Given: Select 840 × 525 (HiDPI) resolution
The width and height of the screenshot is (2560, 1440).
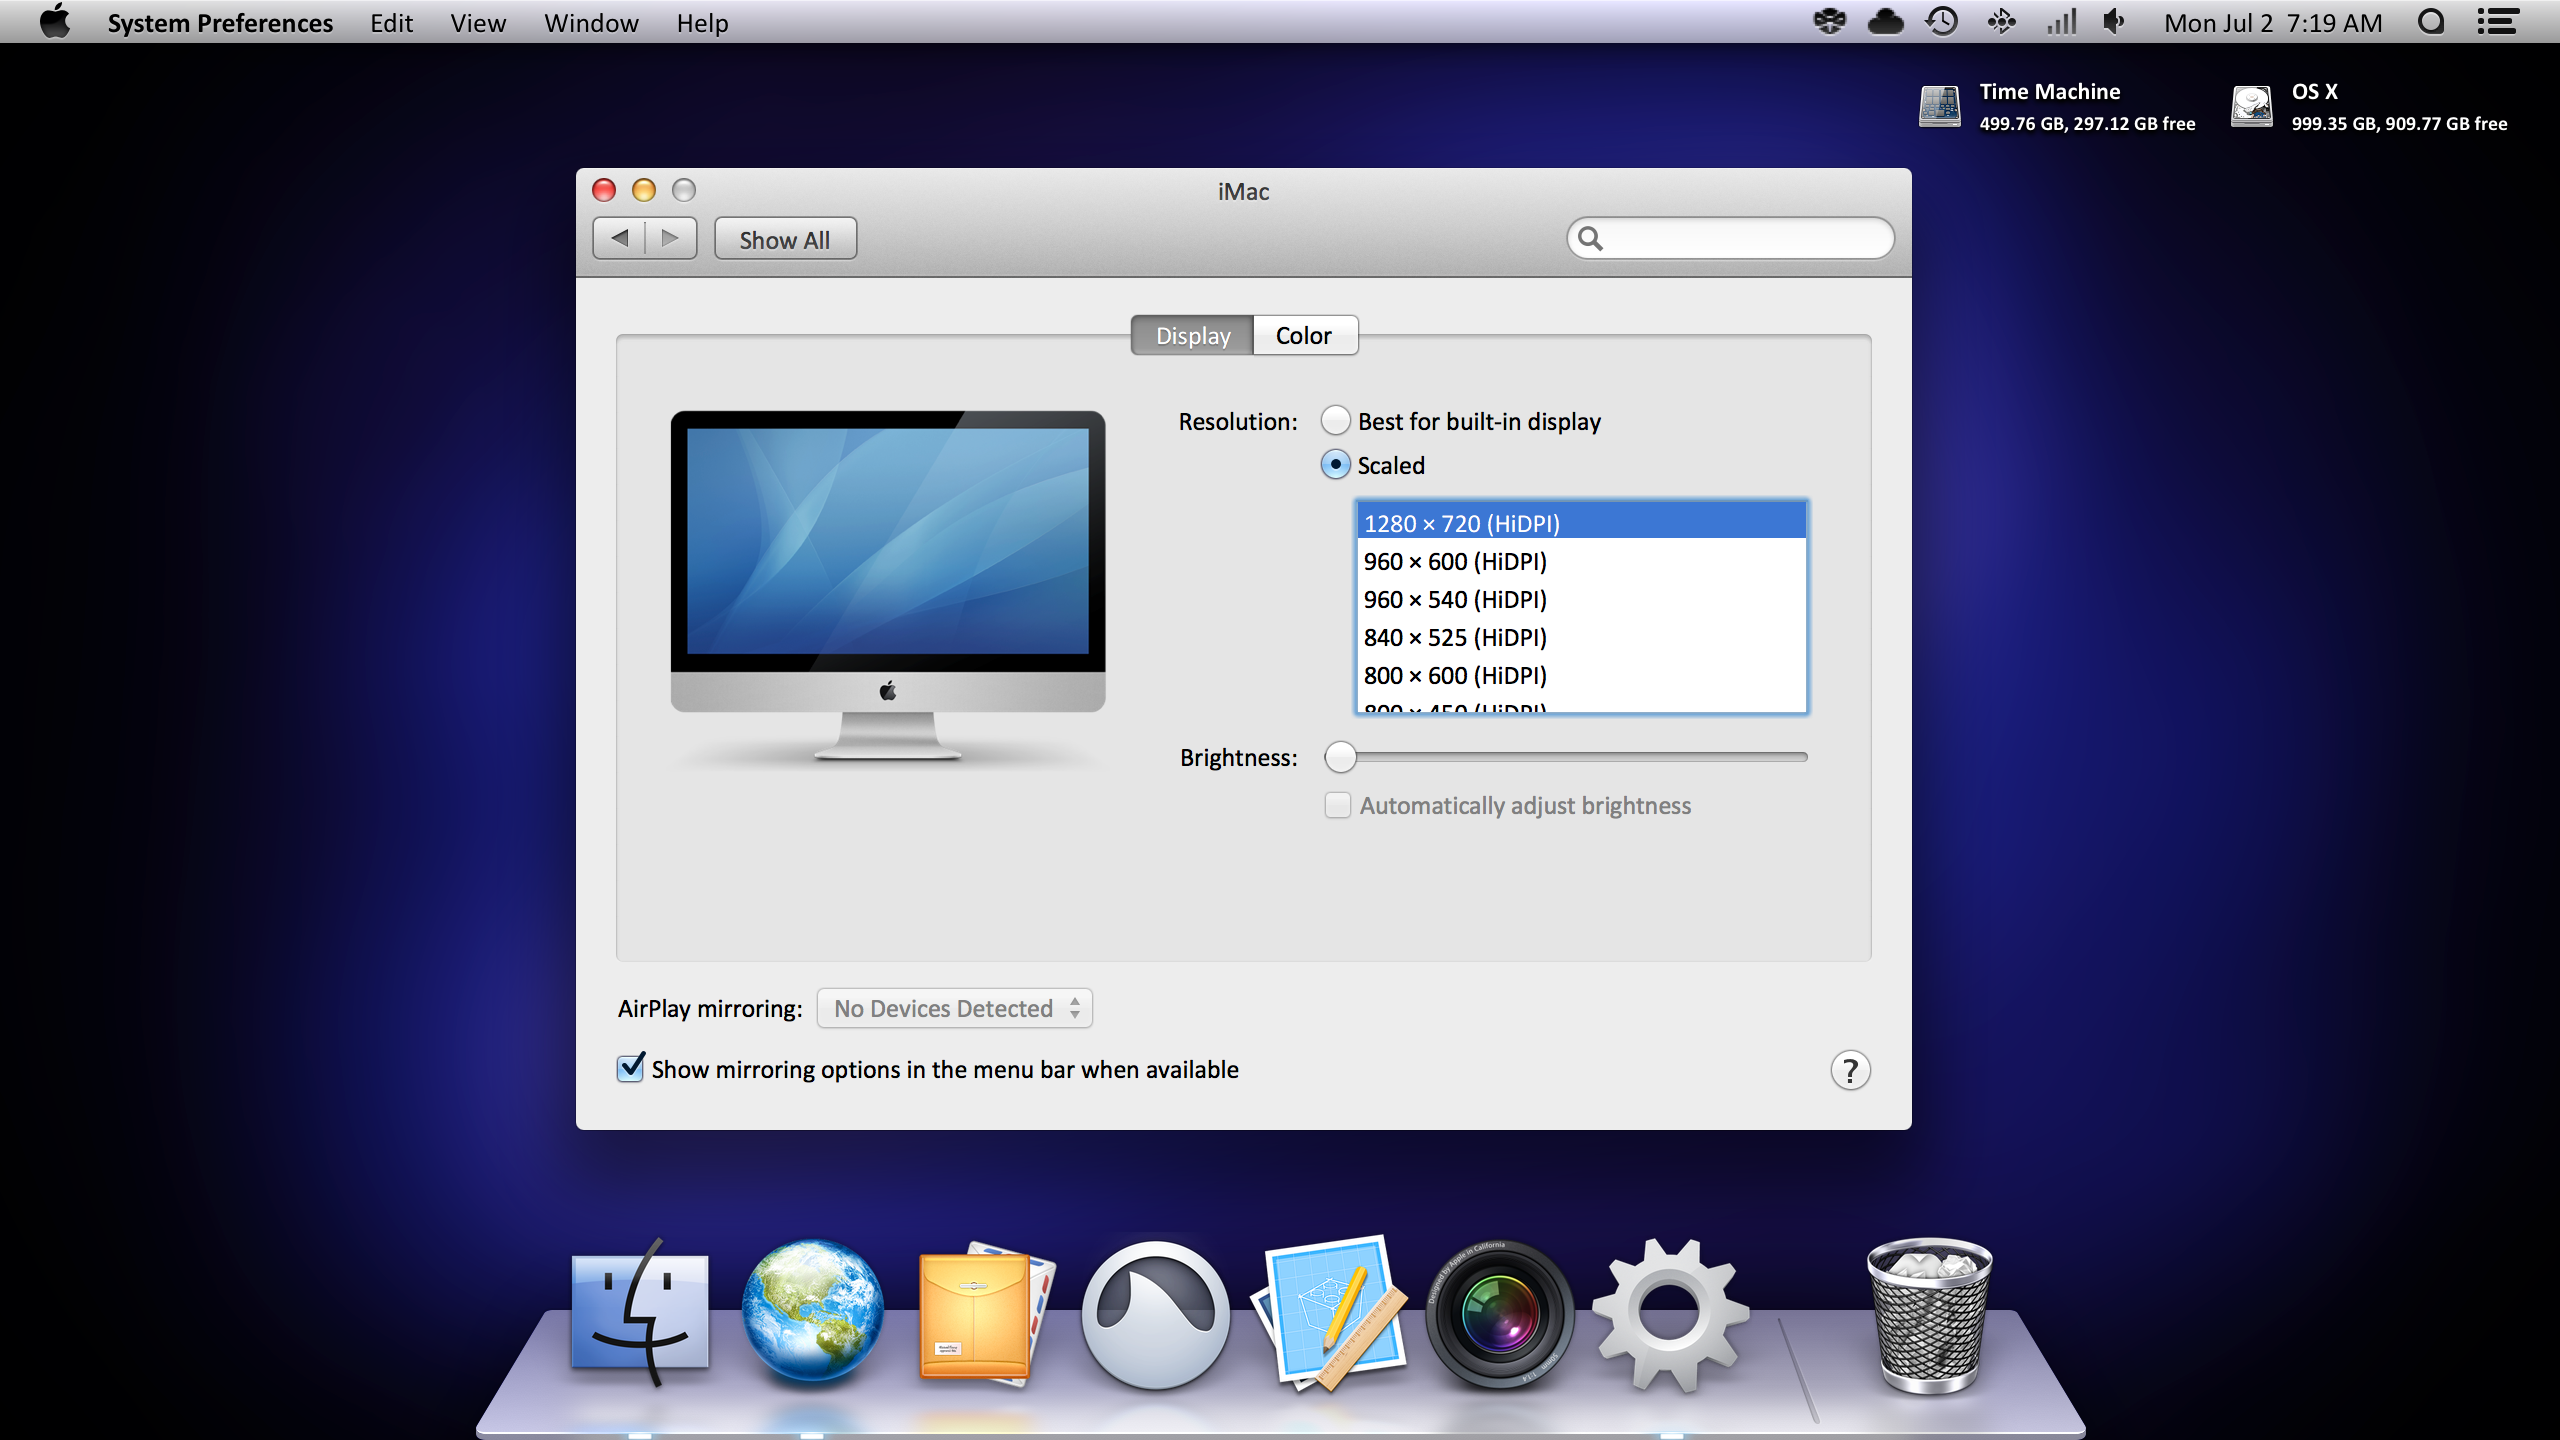Looking at the screenshot, I should 1581,637.
